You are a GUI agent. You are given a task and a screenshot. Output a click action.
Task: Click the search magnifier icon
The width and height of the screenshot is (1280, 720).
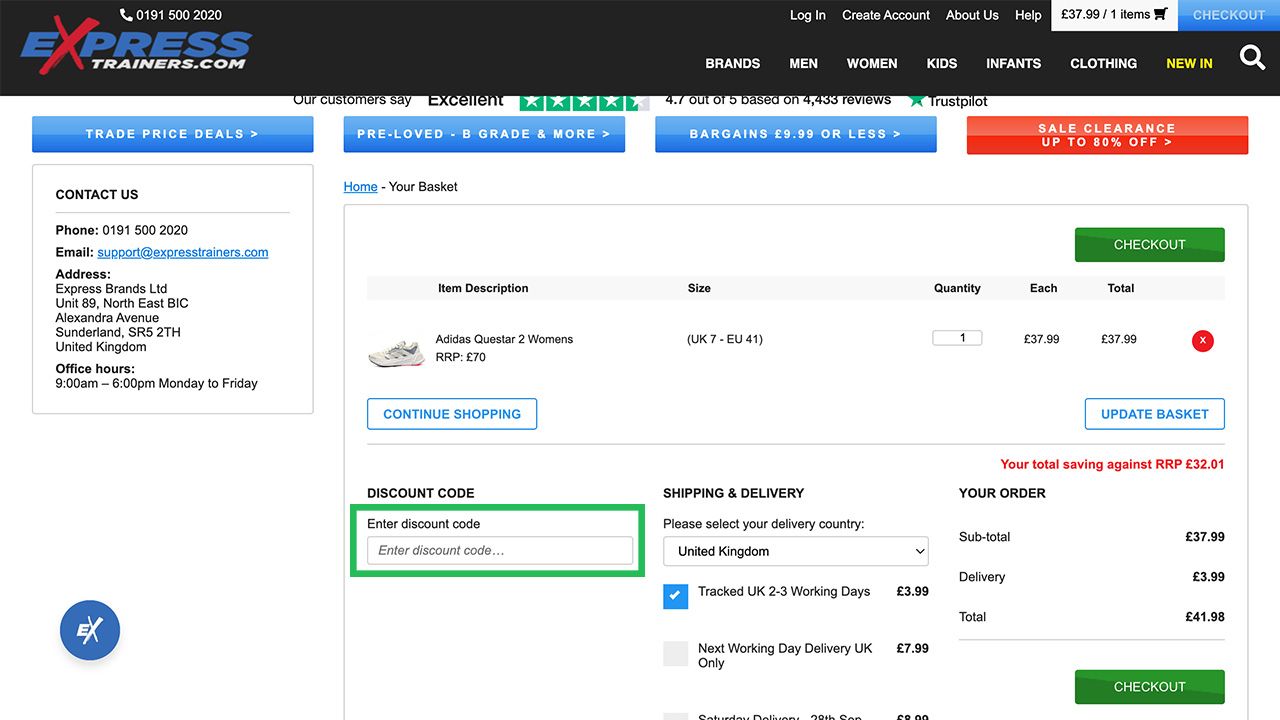coord(1252,59)
